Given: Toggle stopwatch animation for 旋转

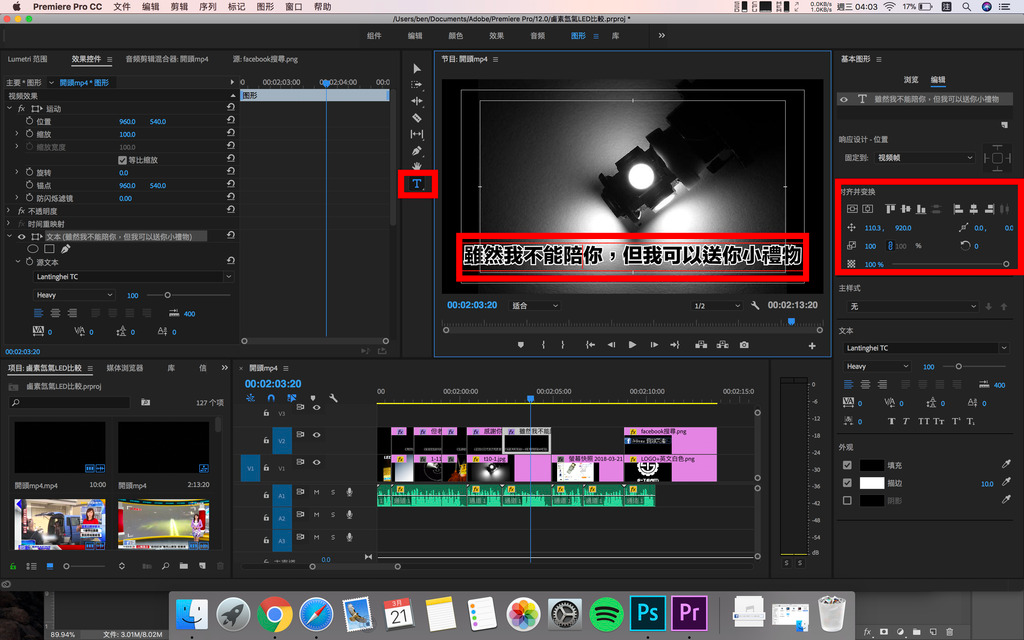Looking at the screenshot, I should pos(29,172).
